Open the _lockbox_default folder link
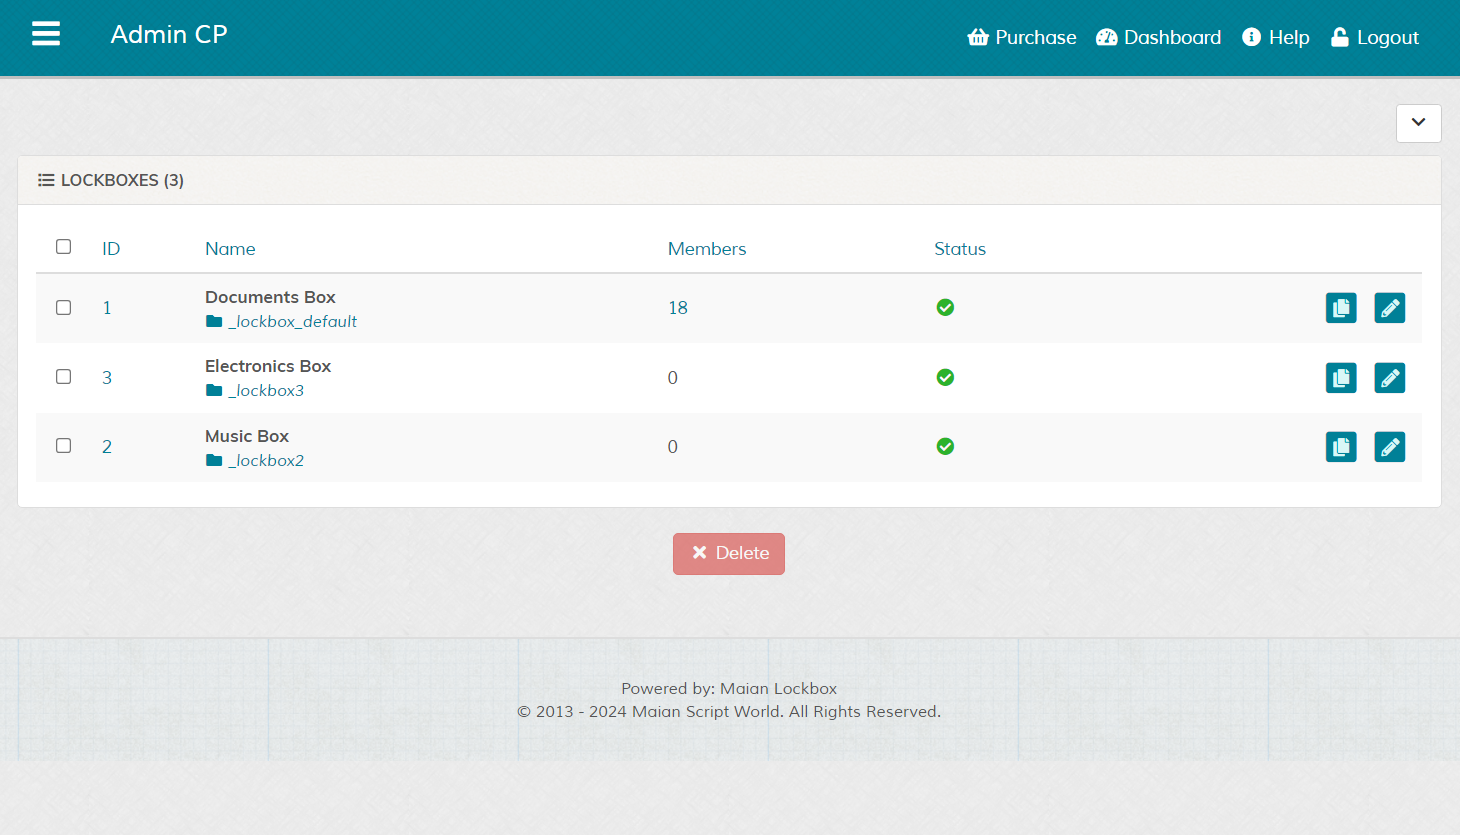This screenshot has width=1460, height=835. (x=292, y=322)
